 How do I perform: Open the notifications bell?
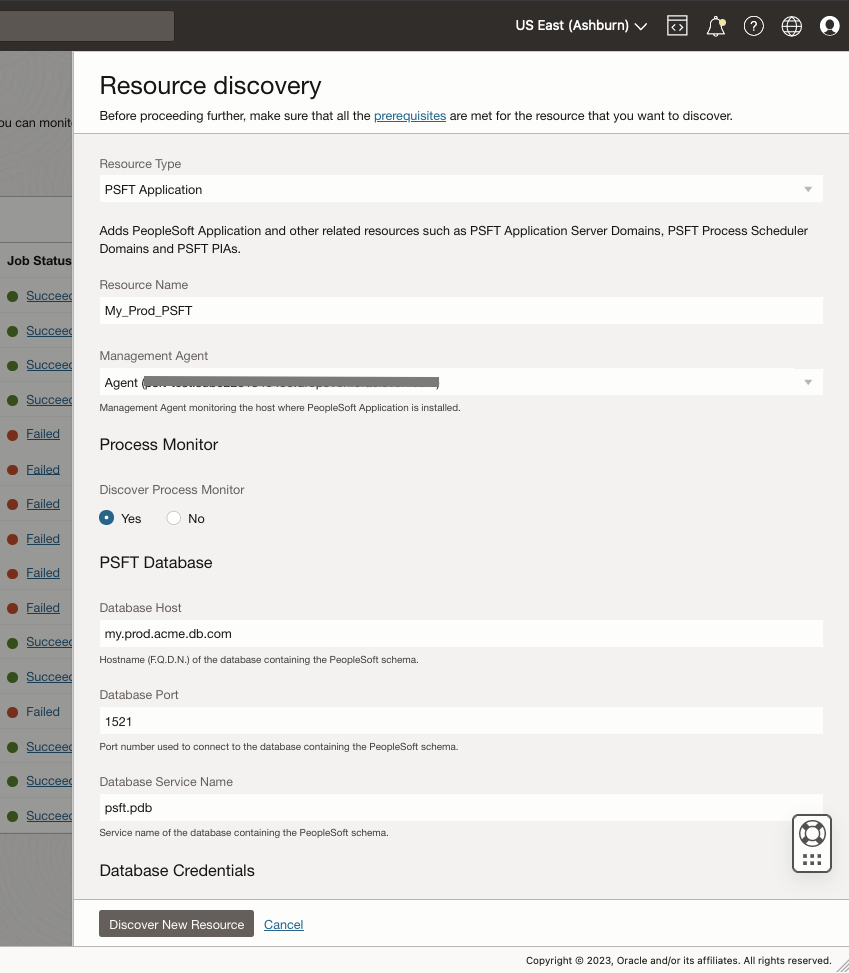[716, 26]
